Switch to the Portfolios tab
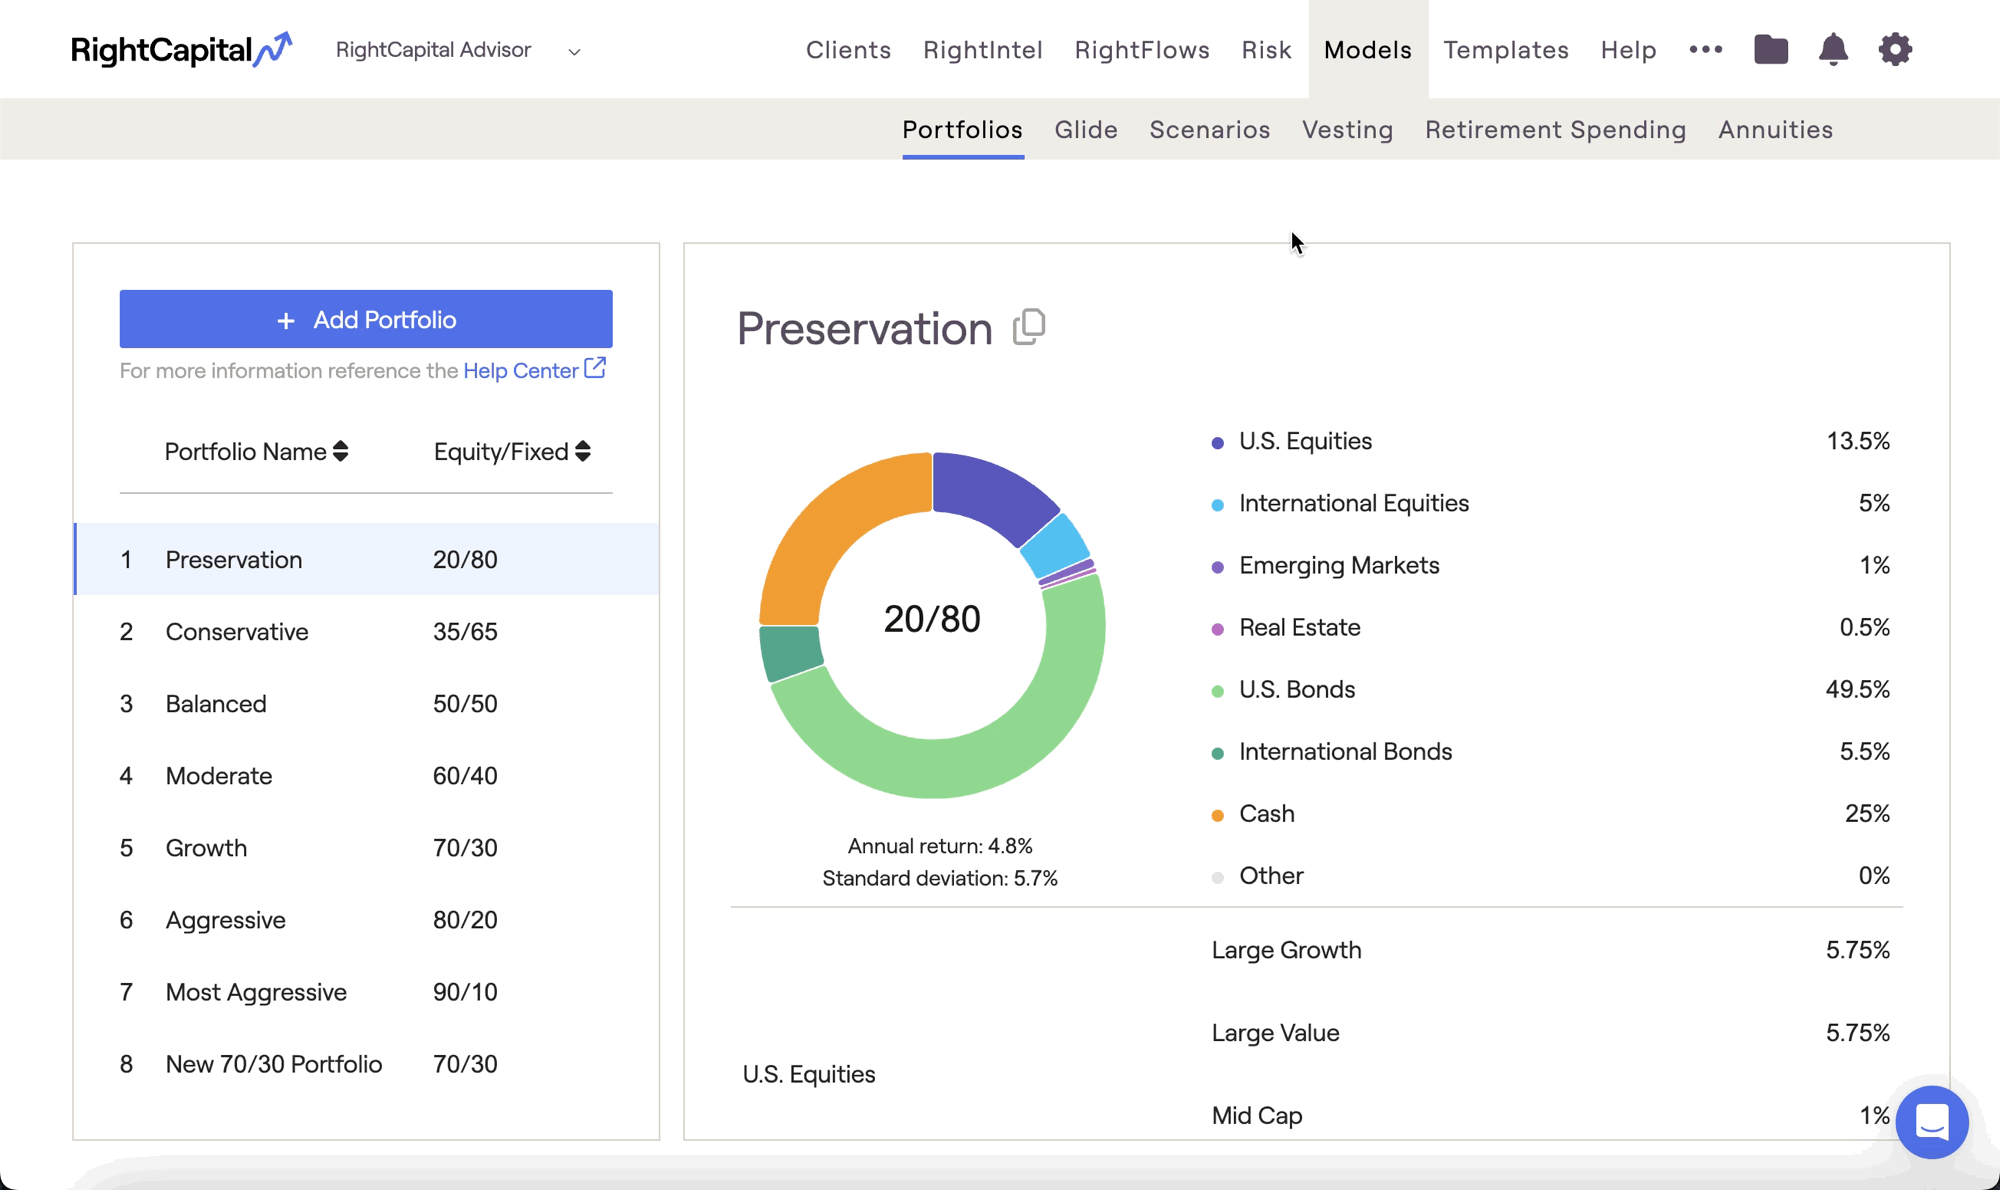Viewport: 2000px width, 1190px height. point(962,130)
